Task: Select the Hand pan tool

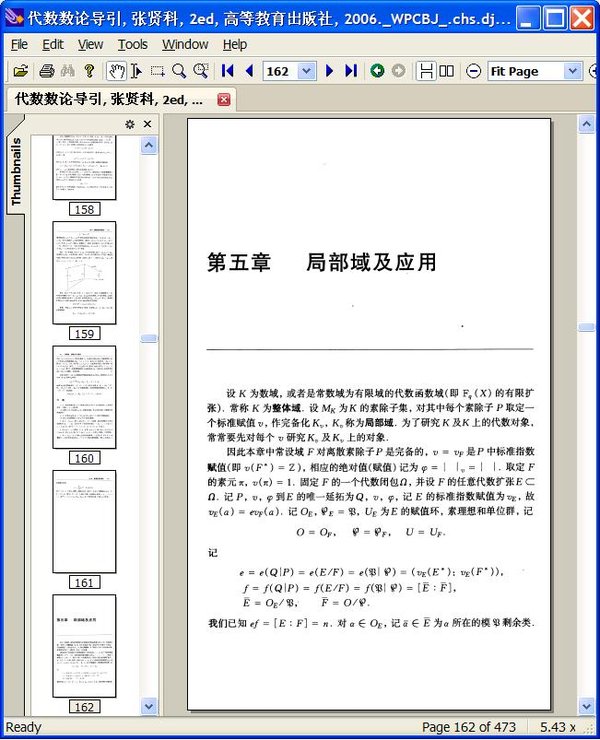Action: tap(116, 71)
